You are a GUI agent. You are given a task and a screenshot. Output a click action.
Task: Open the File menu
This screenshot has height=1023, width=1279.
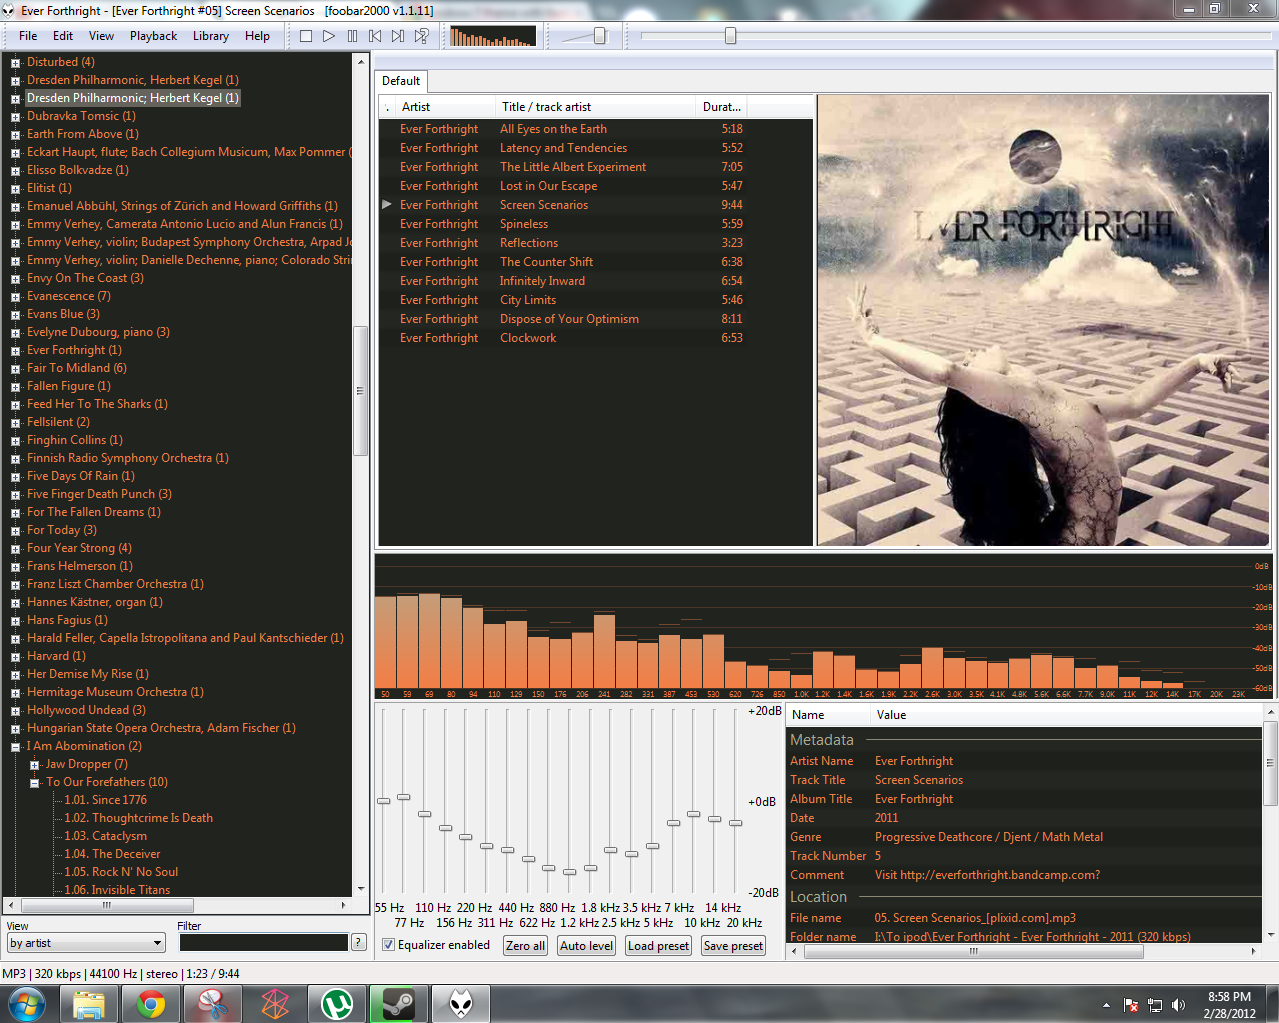[x=28, y=36]
